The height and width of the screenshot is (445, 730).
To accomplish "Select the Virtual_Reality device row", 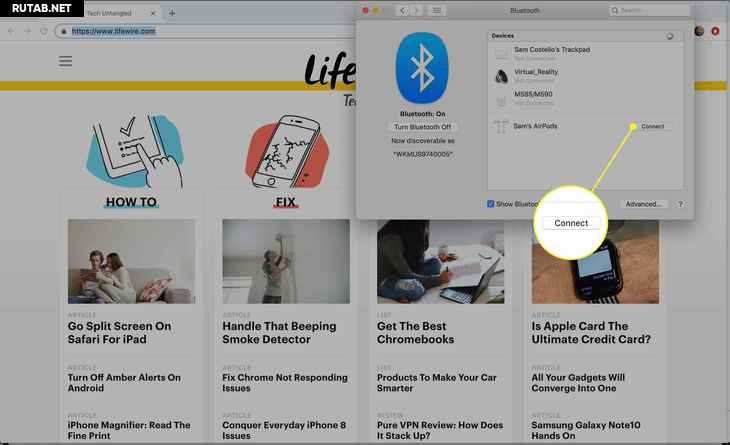I will click(585, 75).
